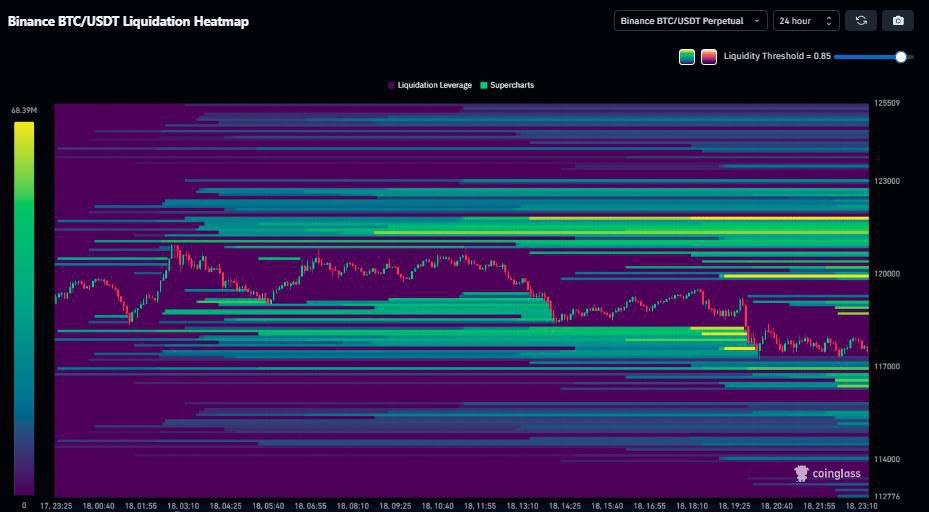The width and height of the screenshot is (929, 512).
Task: Click the 18, 13:10 time axis label
Action: coord(522,507)
